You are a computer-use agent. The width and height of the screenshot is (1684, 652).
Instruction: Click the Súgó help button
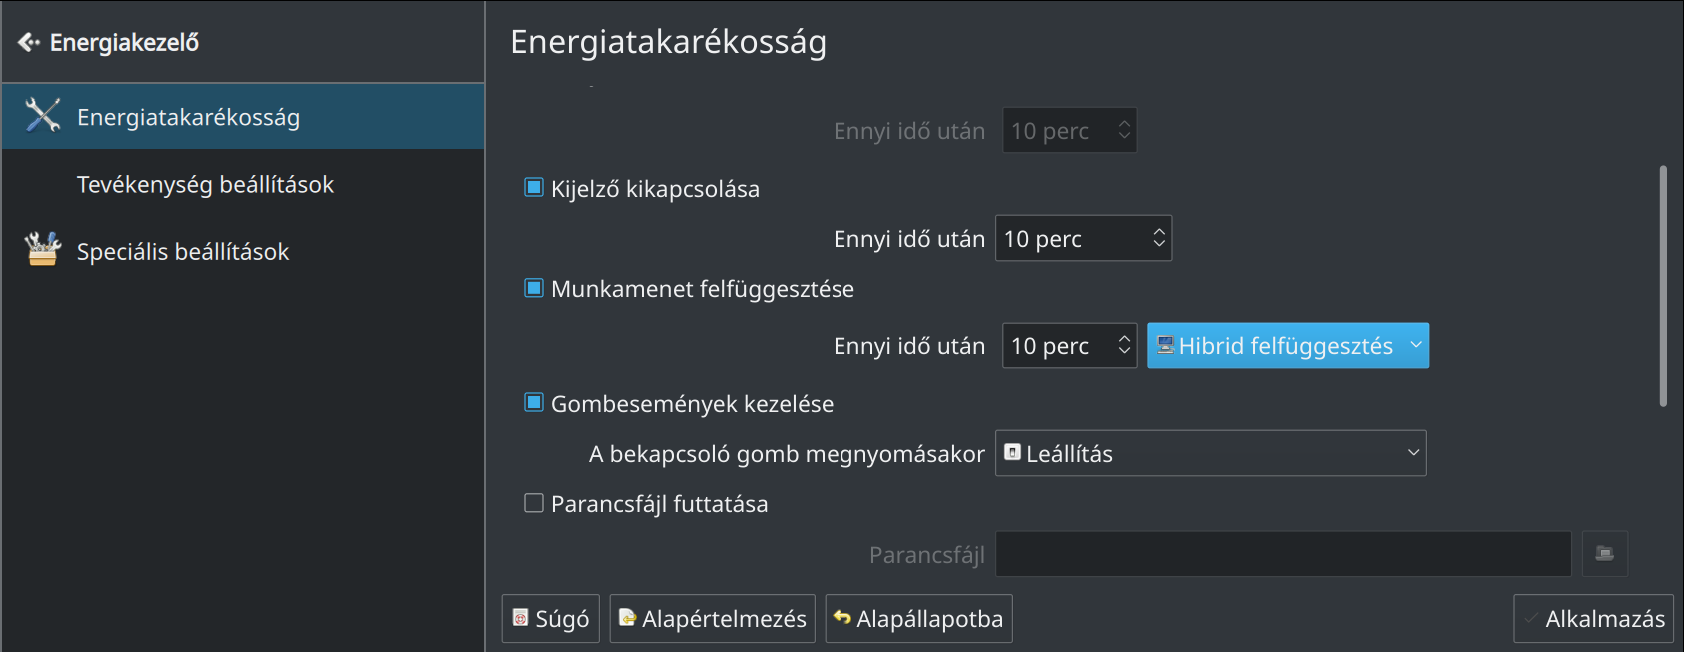[x=551, y=619]
